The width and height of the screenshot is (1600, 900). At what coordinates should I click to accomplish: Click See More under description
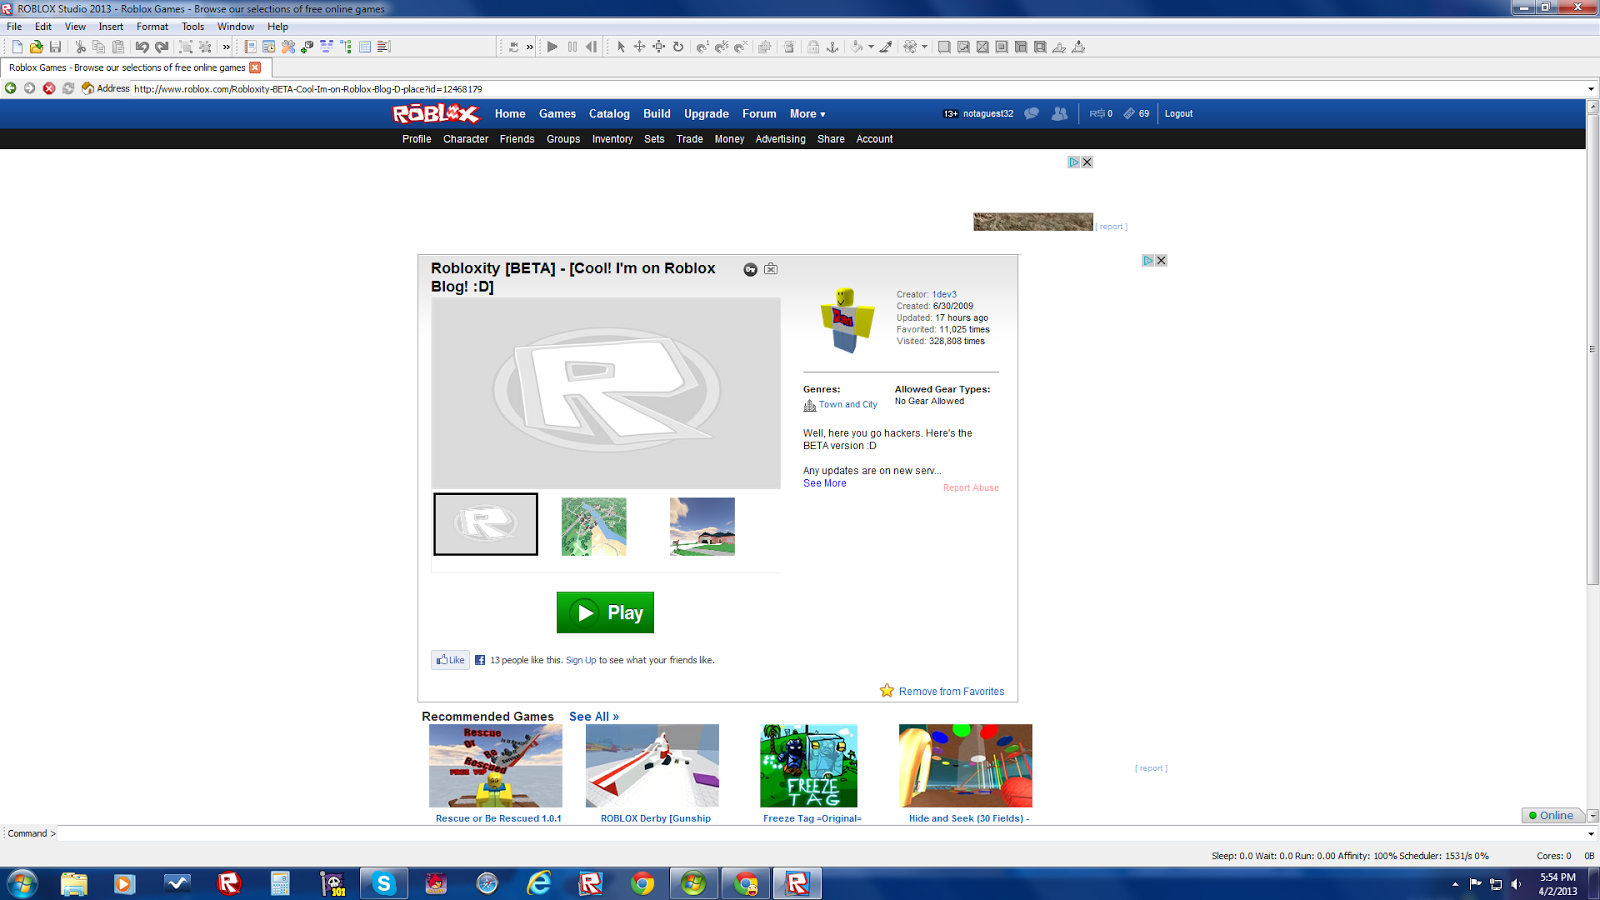825,483
